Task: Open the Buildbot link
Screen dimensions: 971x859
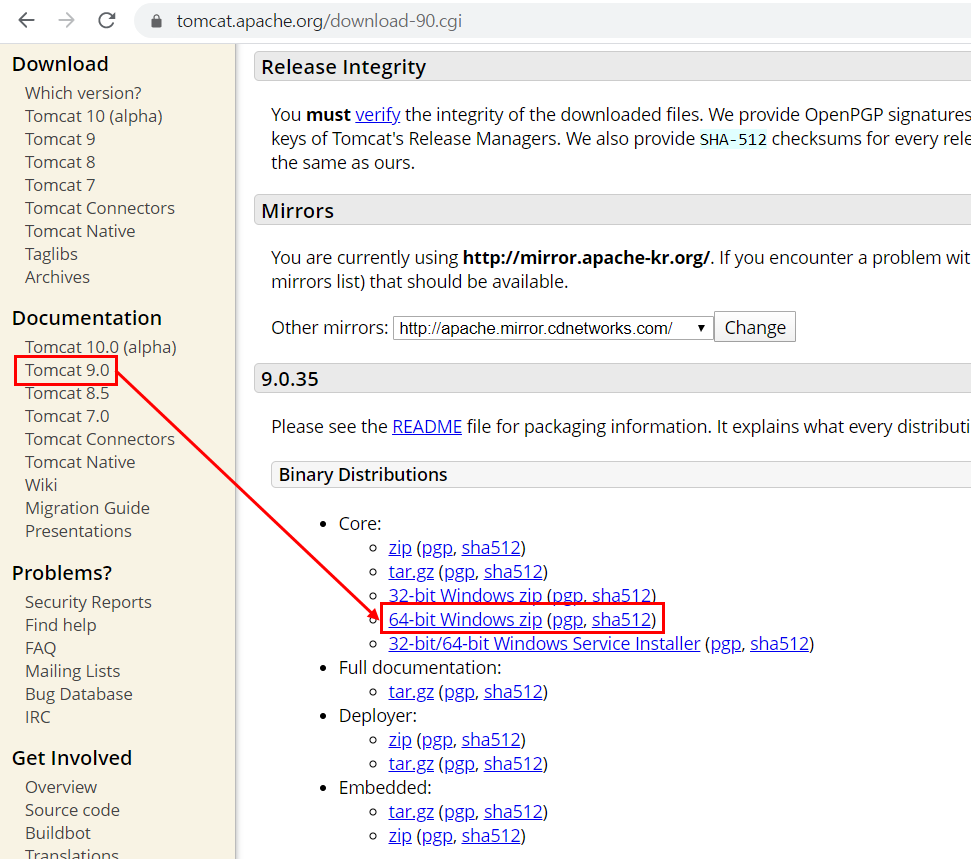Action: tap(58, 832)
